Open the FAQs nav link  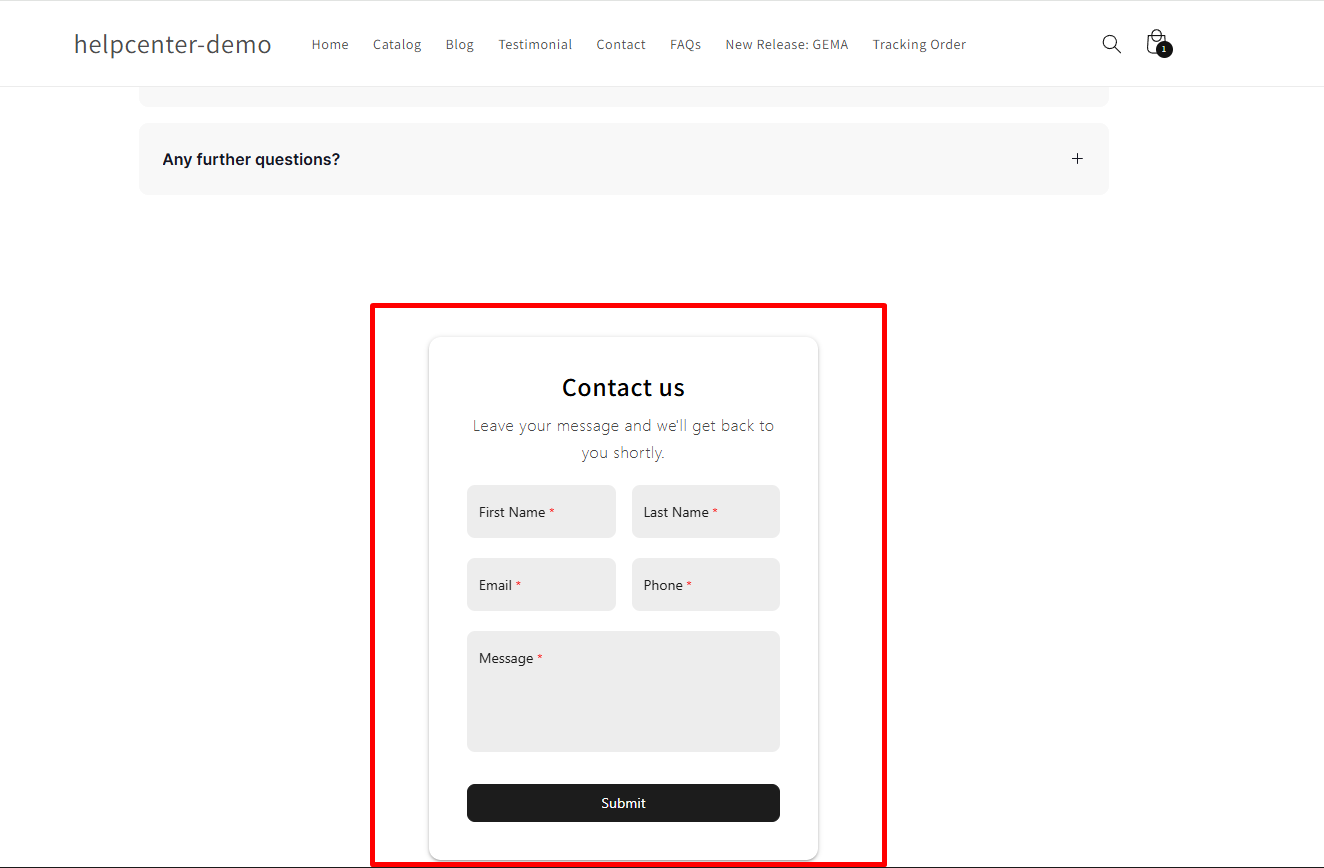685,45
